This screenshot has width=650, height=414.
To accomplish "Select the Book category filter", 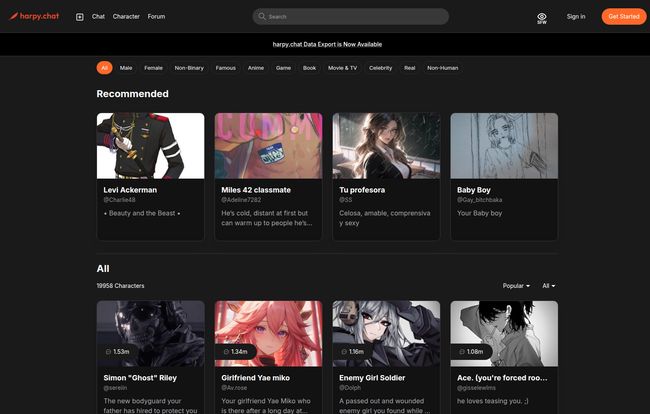I will click(x=309, y=68).
